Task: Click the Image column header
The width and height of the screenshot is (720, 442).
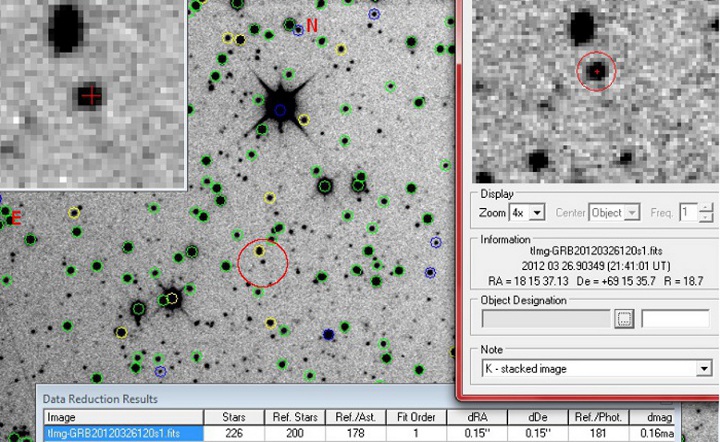Action: [x=124, y=417]
